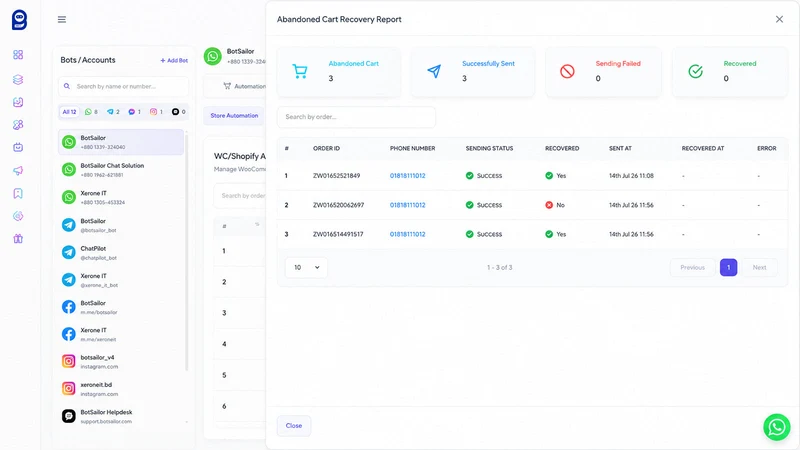Go to page 1 in pagination

coord(728,267)
